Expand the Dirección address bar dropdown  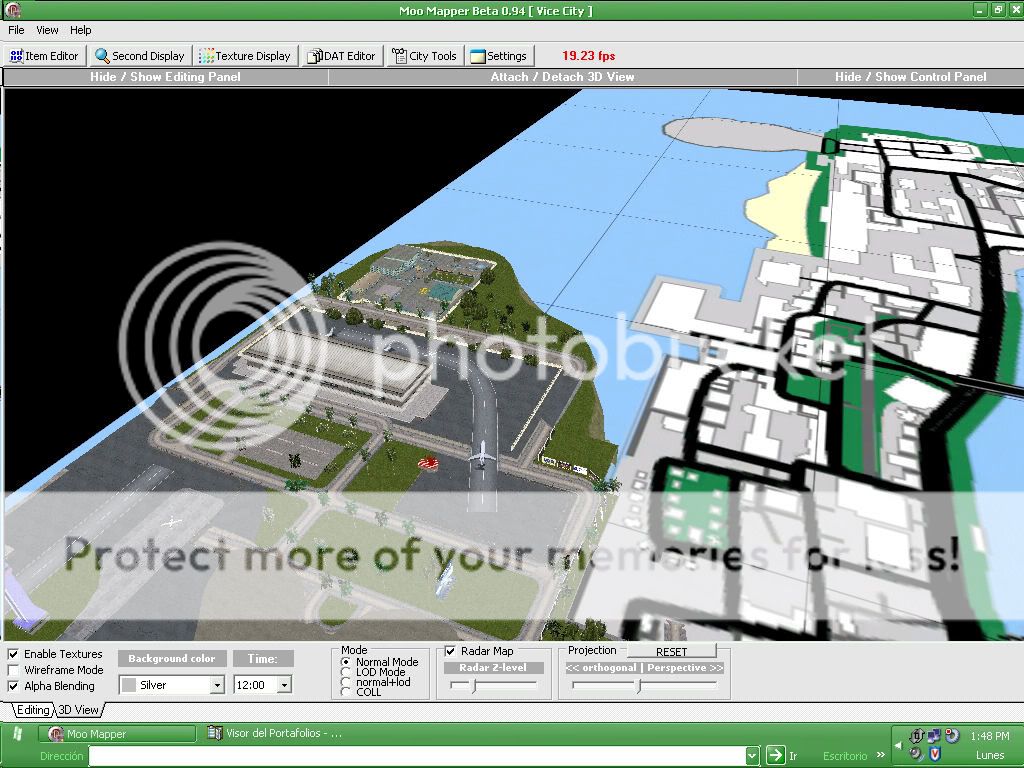[x=752, y=756]
